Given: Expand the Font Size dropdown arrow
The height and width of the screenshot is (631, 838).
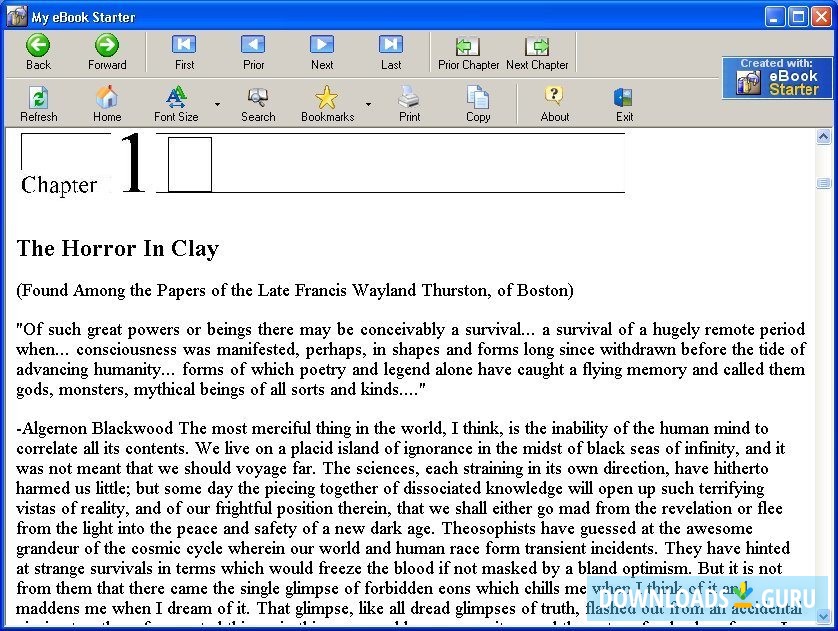Looking at the screenshot, I should pyautogui.click(x=218, y=104).
